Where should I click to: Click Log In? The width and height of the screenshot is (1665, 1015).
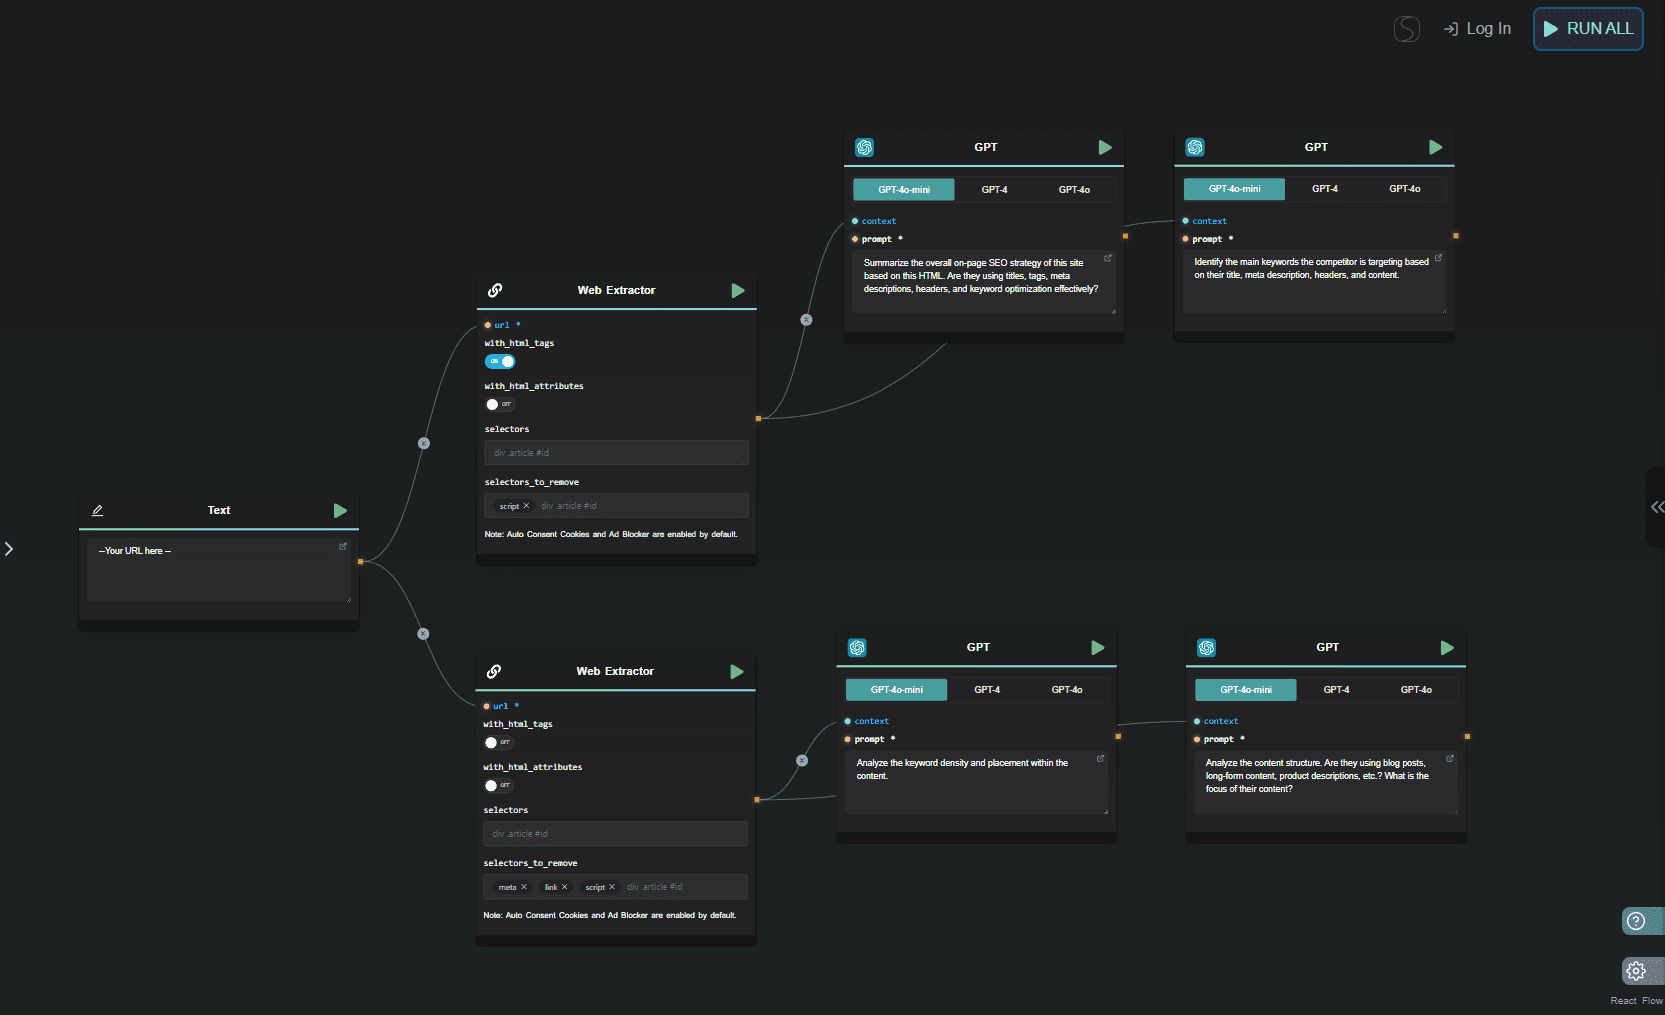[1477, 29]
